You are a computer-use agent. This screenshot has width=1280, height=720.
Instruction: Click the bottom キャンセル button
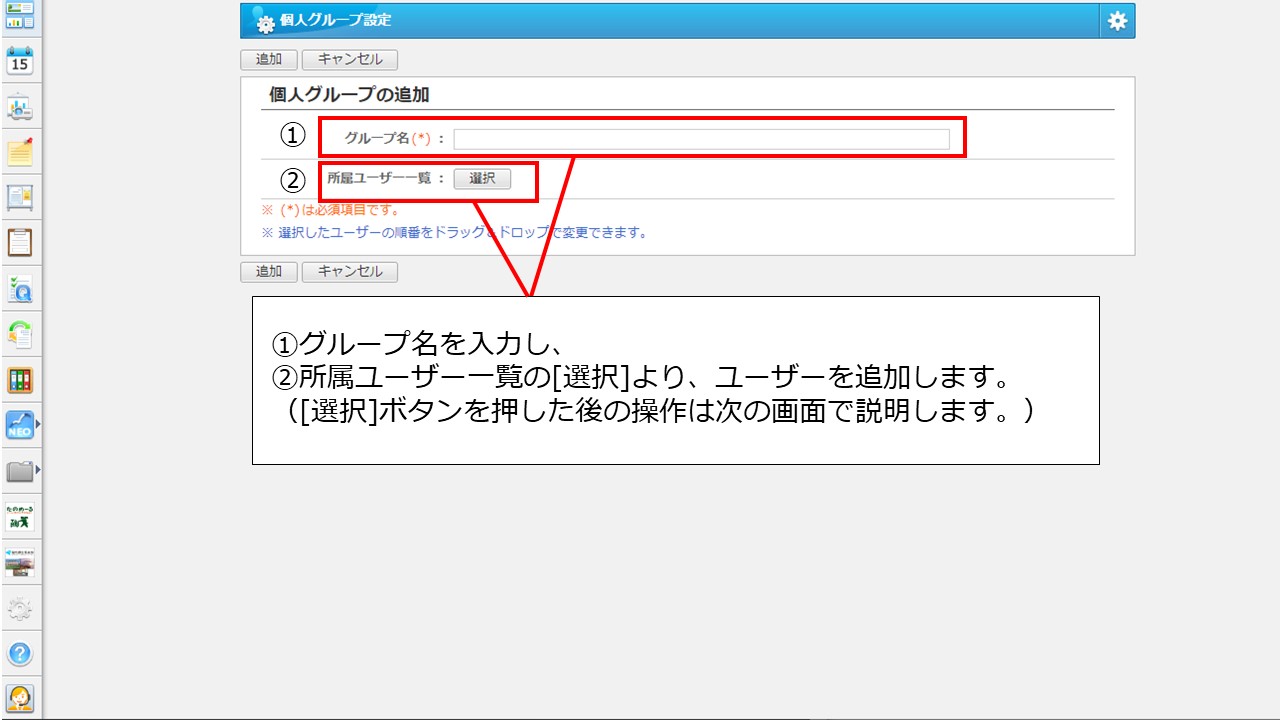pyautogui.click(x=350, y=272)
